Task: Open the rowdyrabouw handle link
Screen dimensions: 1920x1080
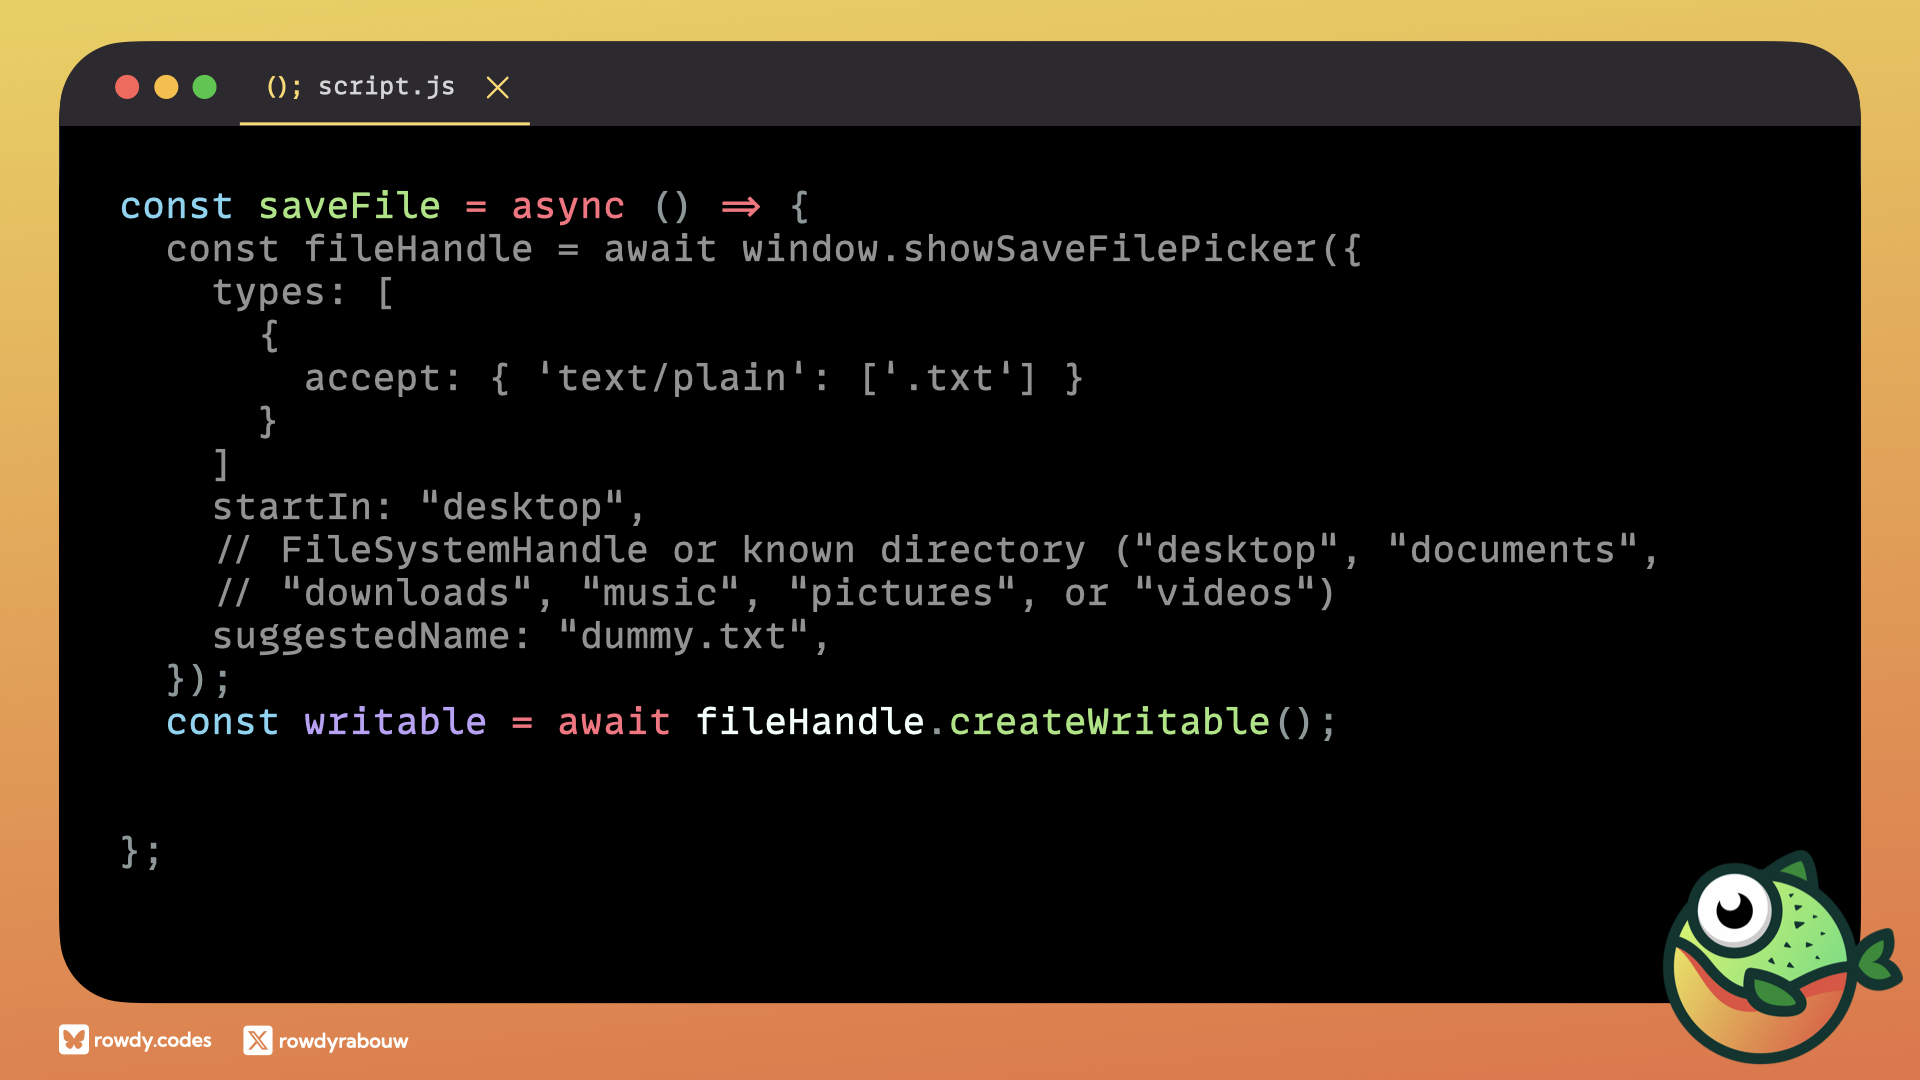Action: 343,1041
